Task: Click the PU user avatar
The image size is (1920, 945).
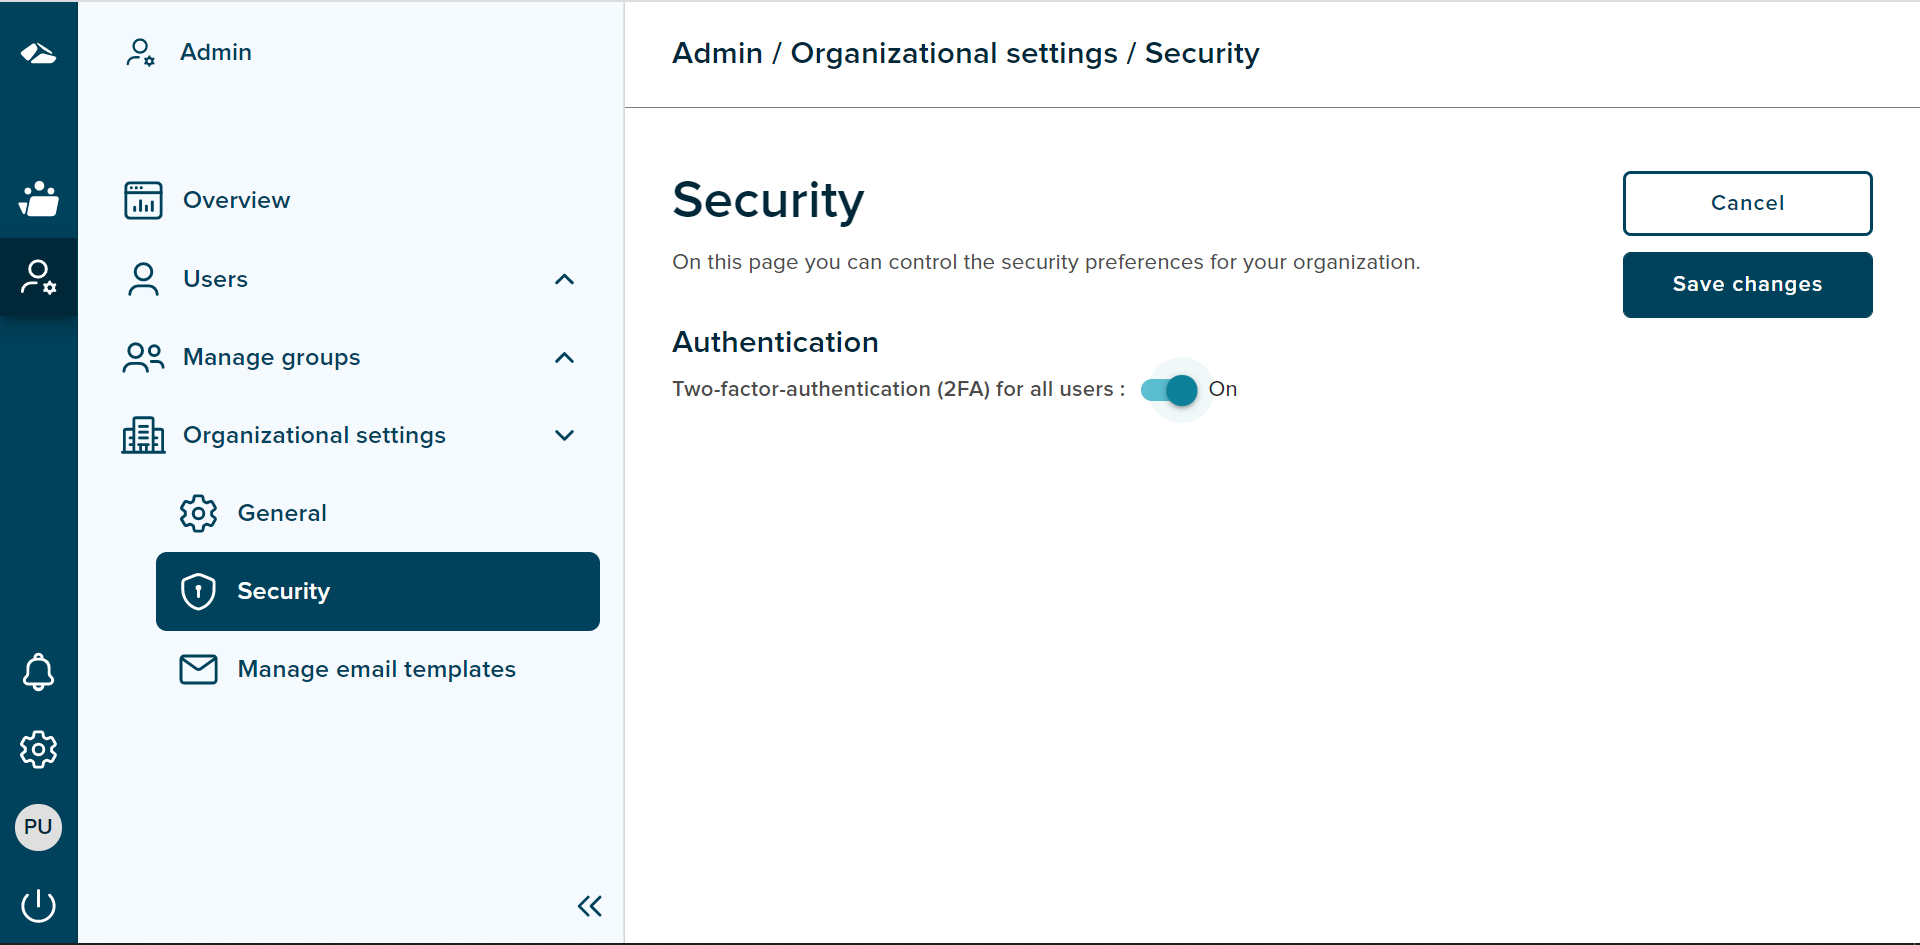Action: pyautogui.click(x=38, y=827)
